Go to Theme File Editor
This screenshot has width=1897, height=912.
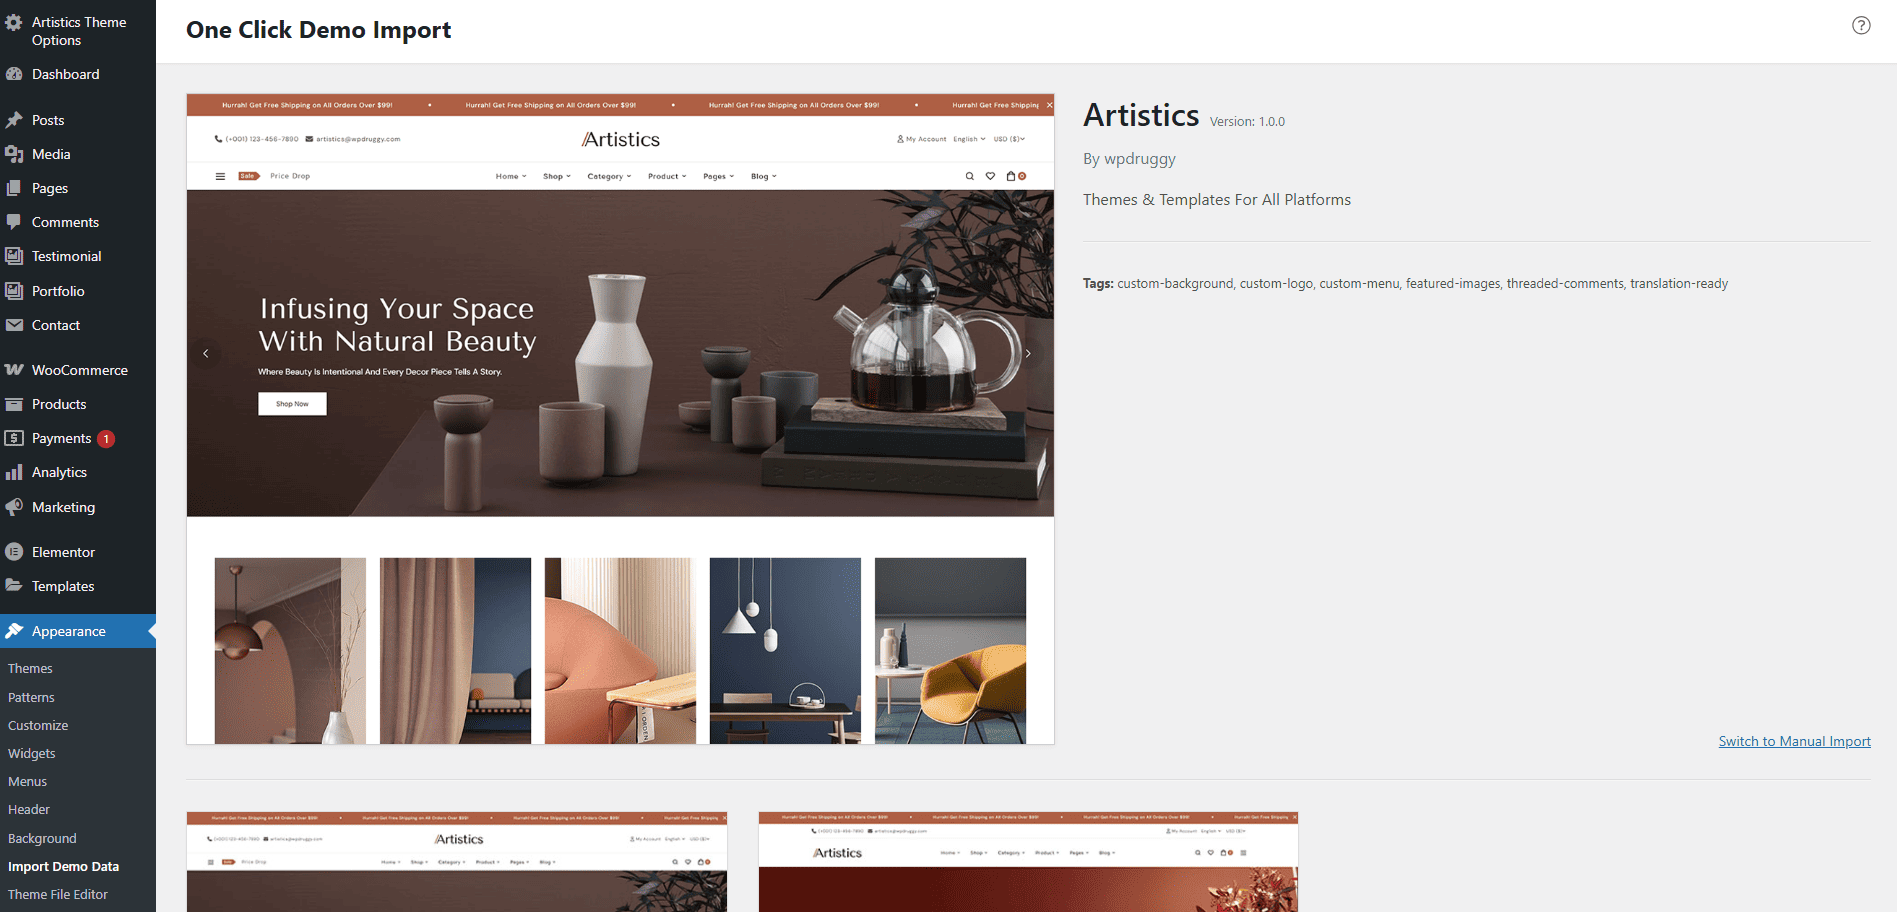(x=58, y=894)
